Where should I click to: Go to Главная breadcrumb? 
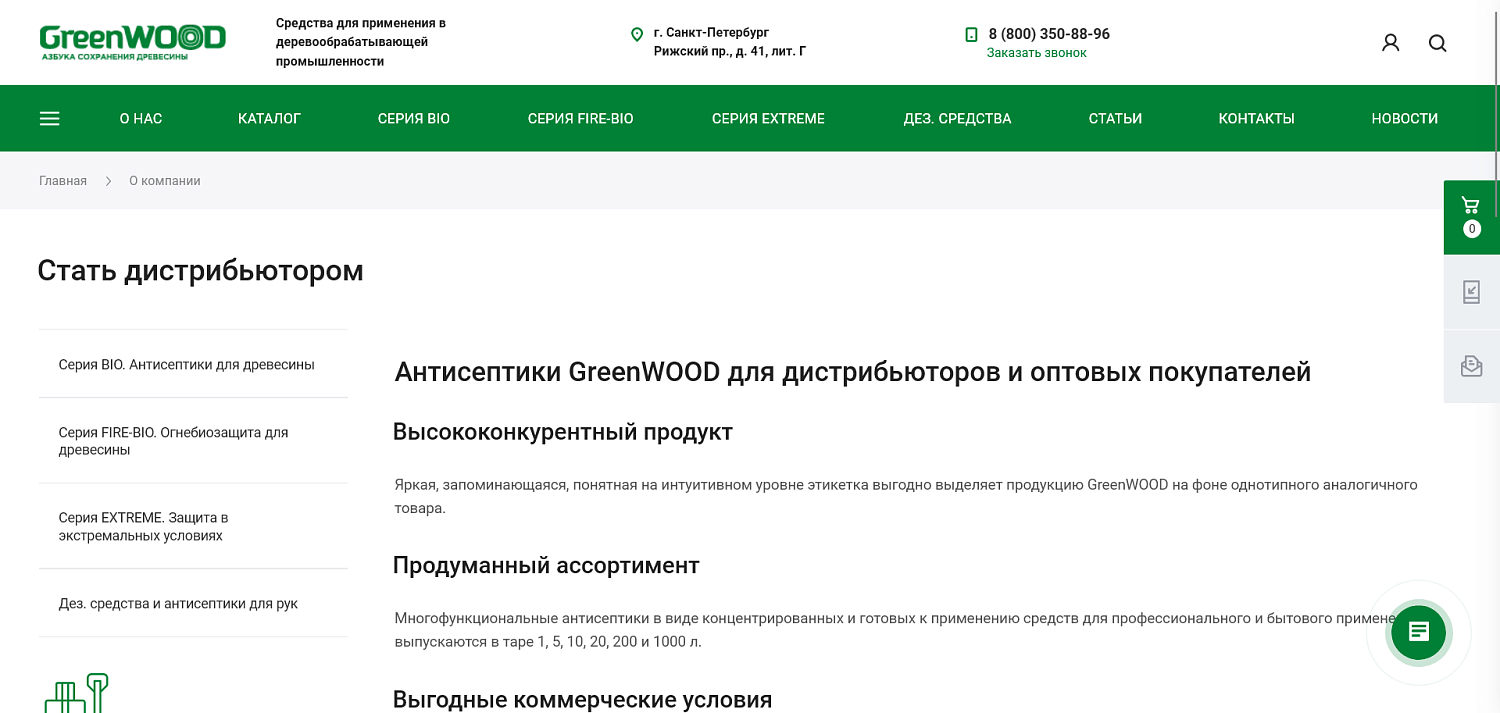(63, 181)
